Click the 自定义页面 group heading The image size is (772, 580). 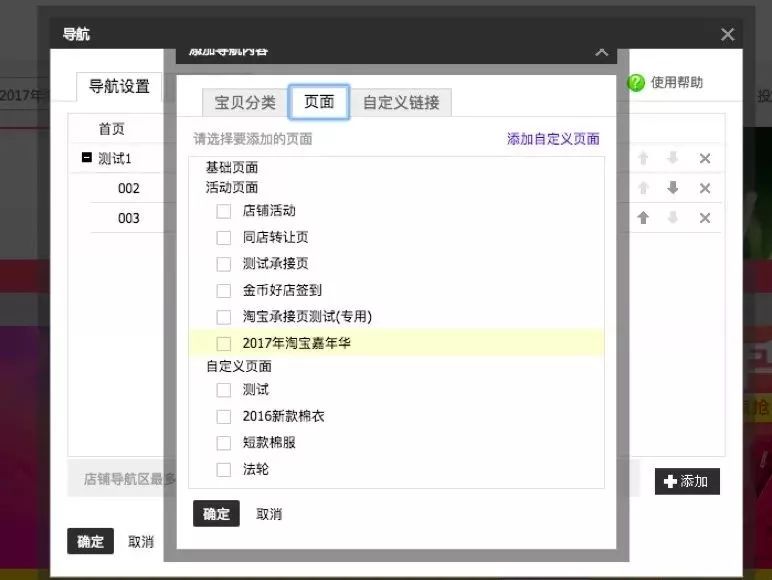(x=238, y=366)
